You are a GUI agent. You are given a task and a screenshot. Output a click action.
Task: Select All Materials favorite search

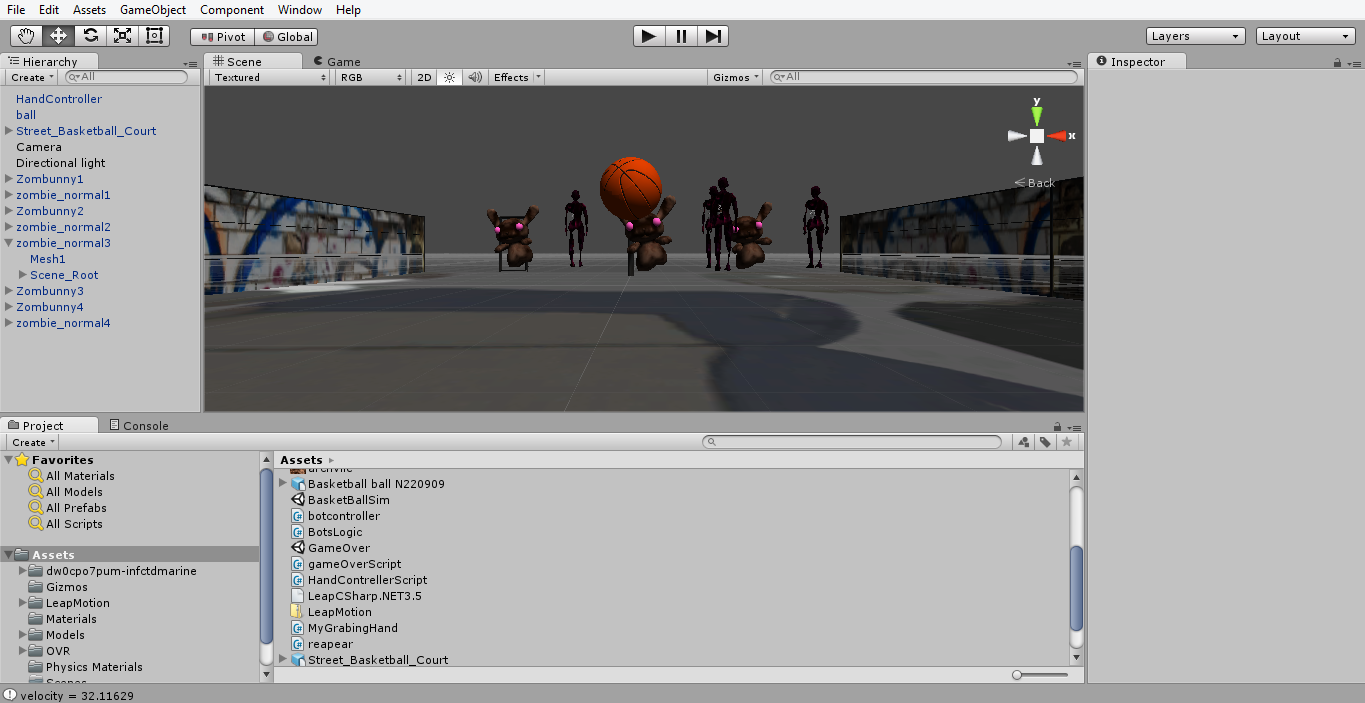80,476
